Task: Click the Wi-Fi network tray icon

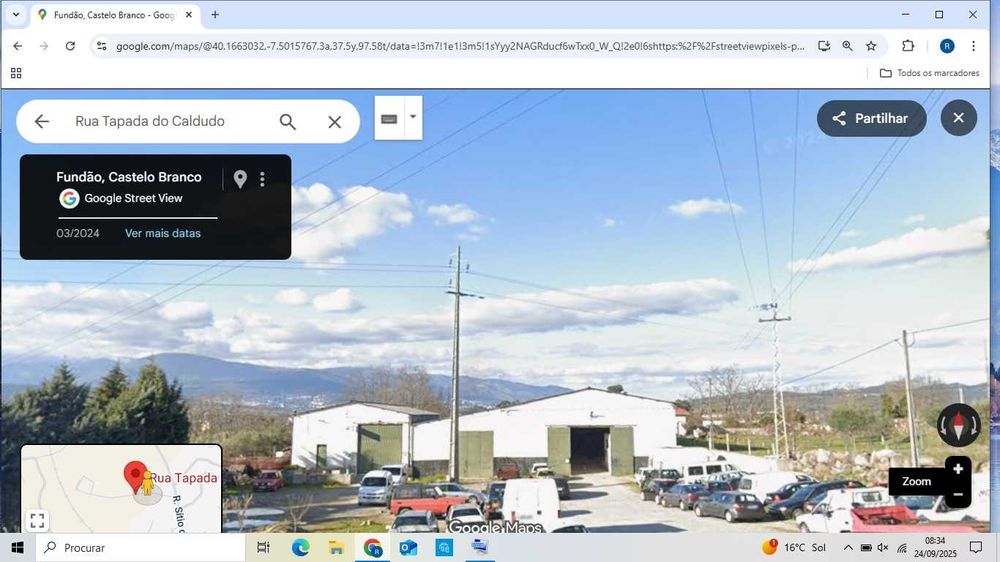Action: (902, 547)
